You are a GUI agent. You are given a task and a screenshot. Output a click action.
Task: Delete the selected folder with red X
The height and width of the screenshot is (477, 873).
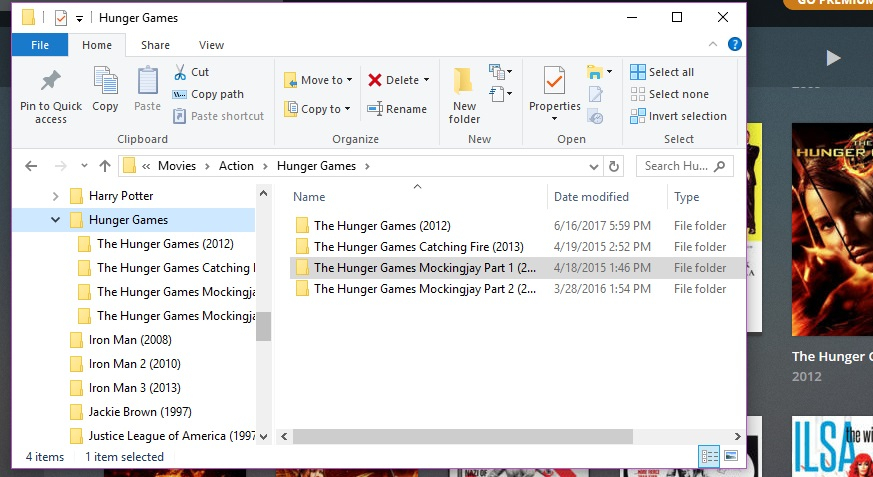click(x=393, y=80)
